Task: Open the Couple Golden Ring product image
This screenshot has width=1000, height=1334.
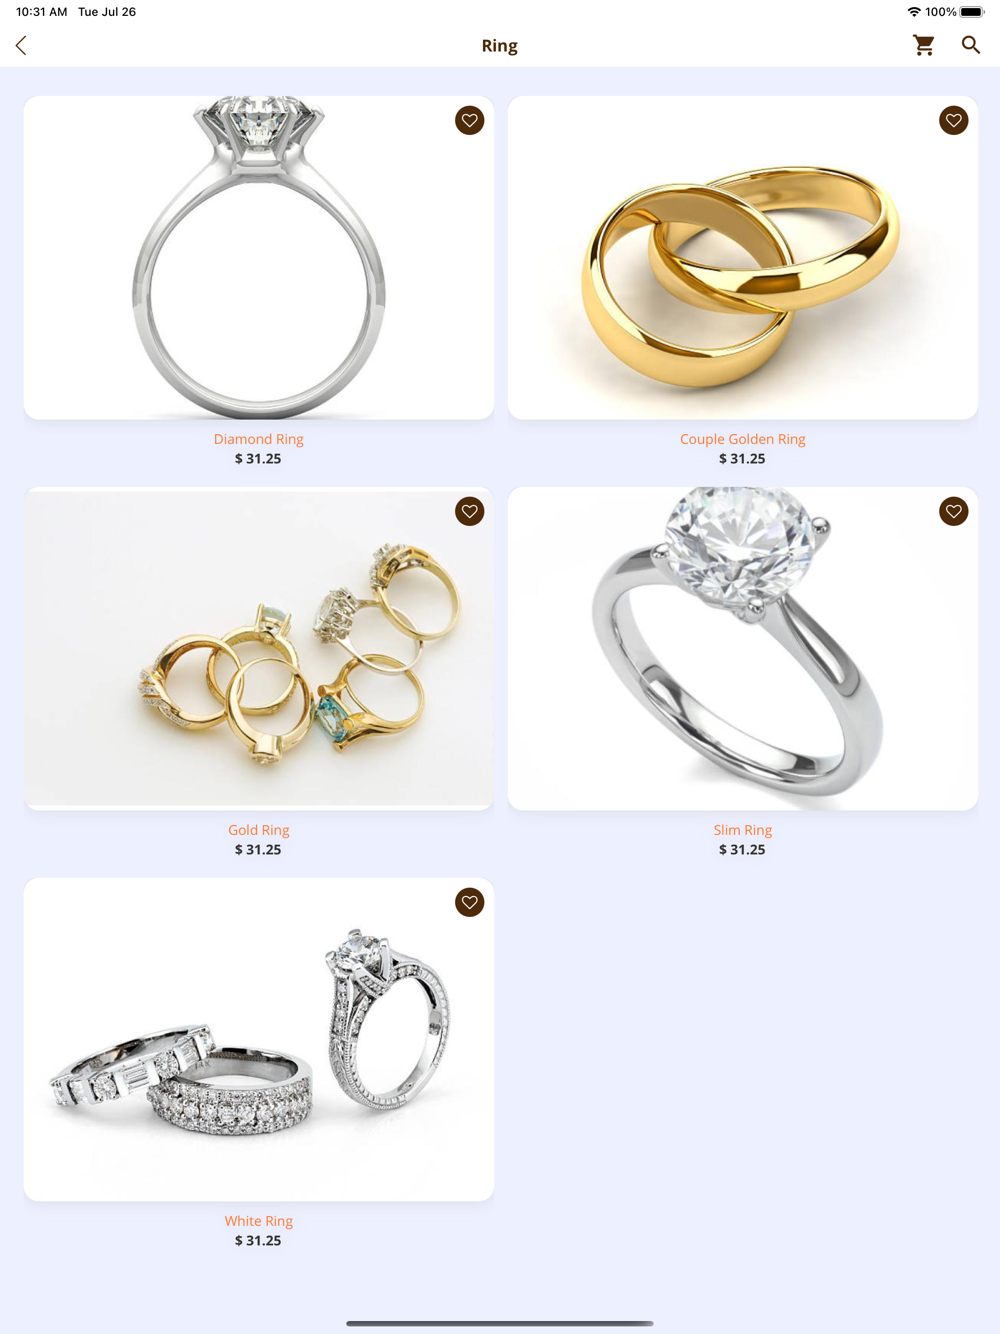Action: [743, 258]
